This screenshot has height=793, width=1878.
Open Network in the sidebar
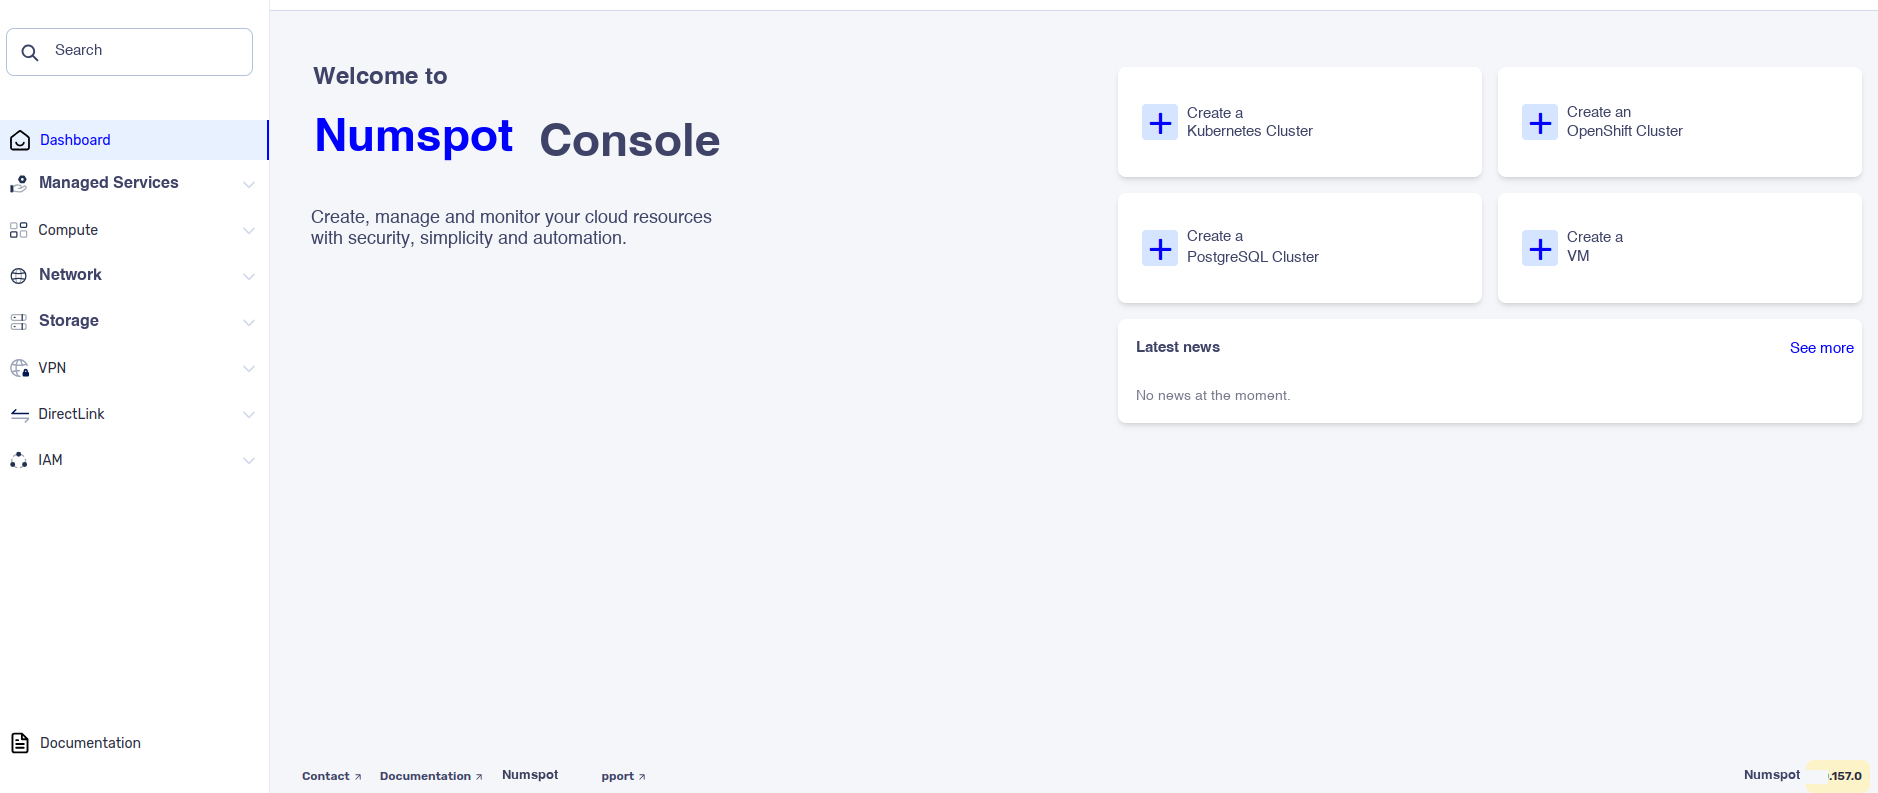(134, 275)
